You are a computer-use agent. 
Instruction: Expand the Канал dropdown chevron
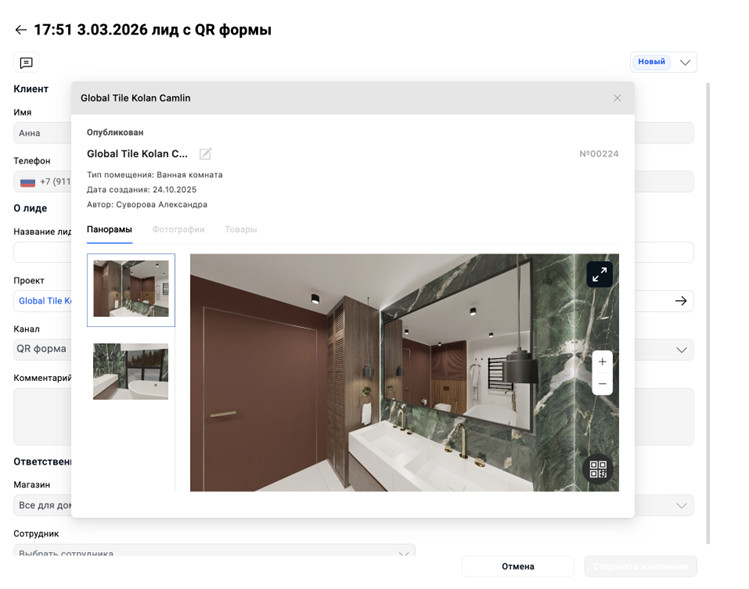click(682, 350)
